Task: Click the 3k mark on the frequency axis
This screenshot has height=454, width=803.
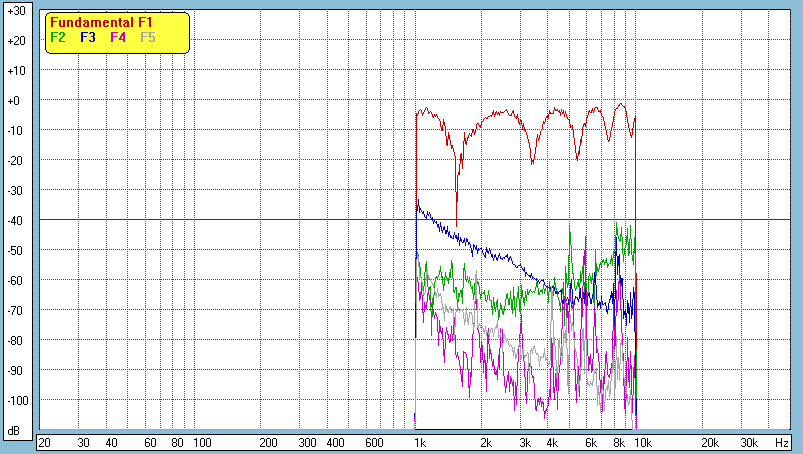Action: point(525,442)
